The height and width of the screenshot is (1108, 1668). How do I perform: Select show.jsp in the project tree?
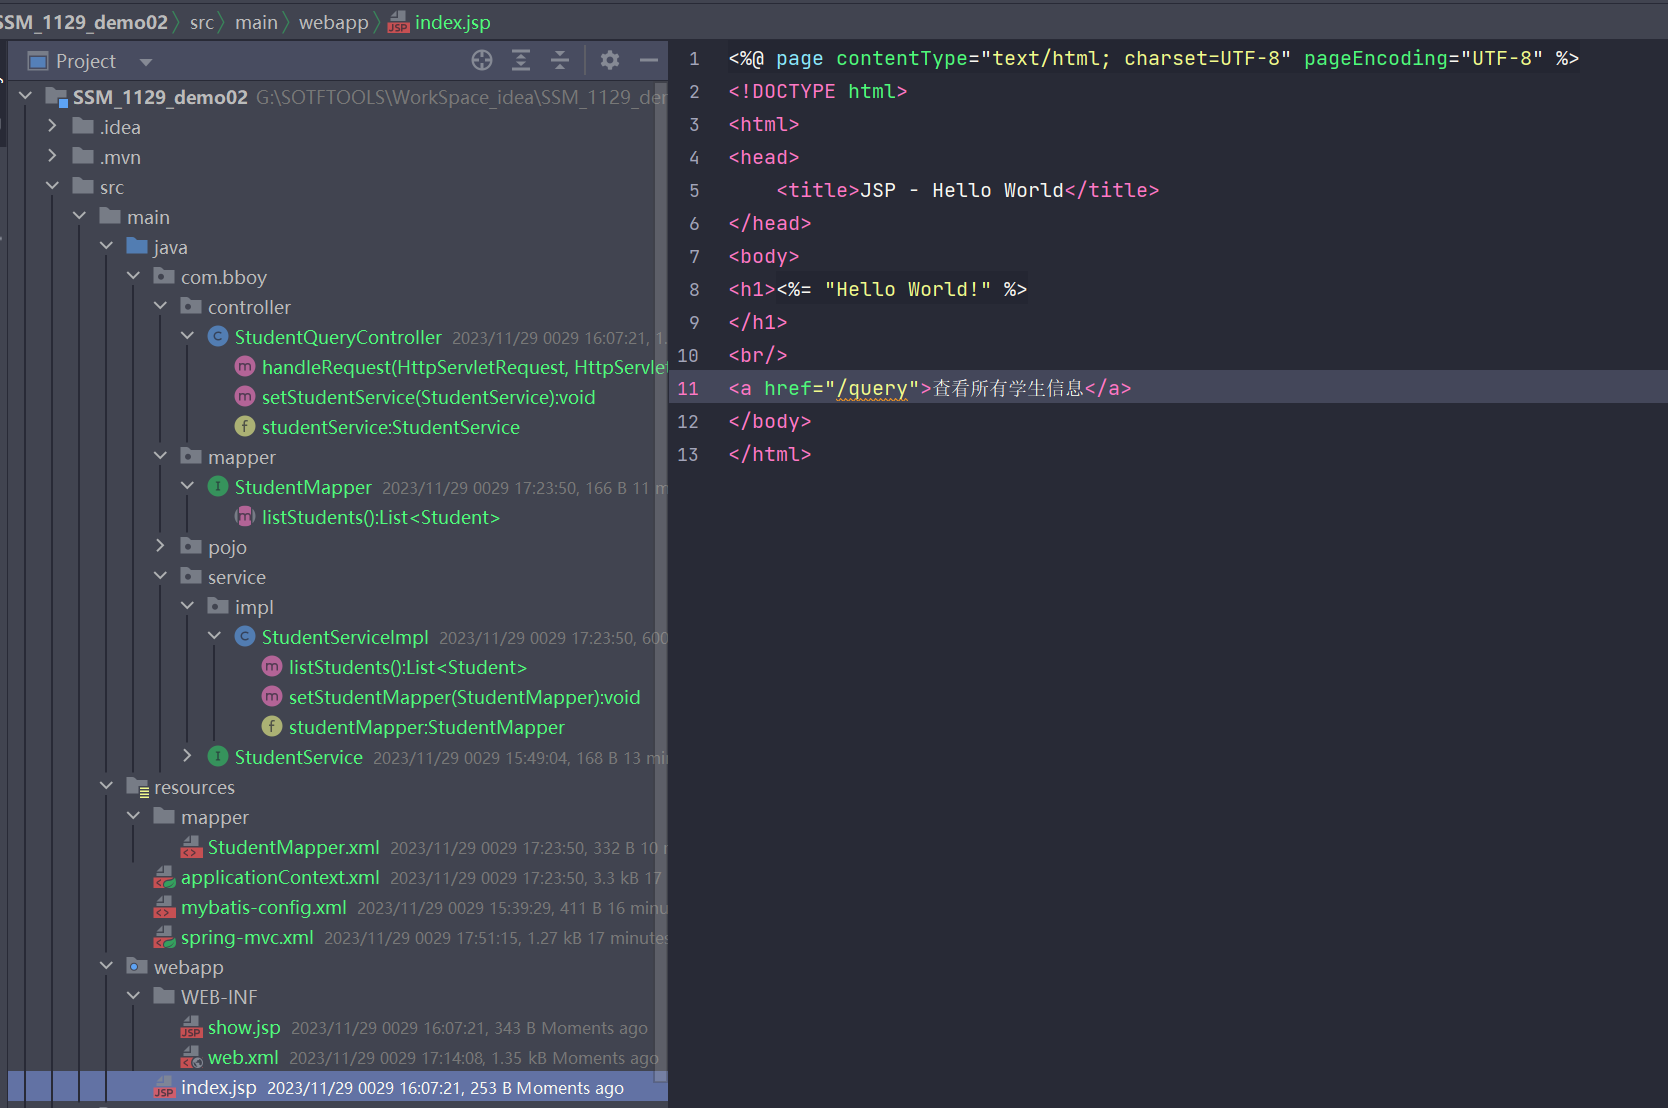(x=244, y=1027)
